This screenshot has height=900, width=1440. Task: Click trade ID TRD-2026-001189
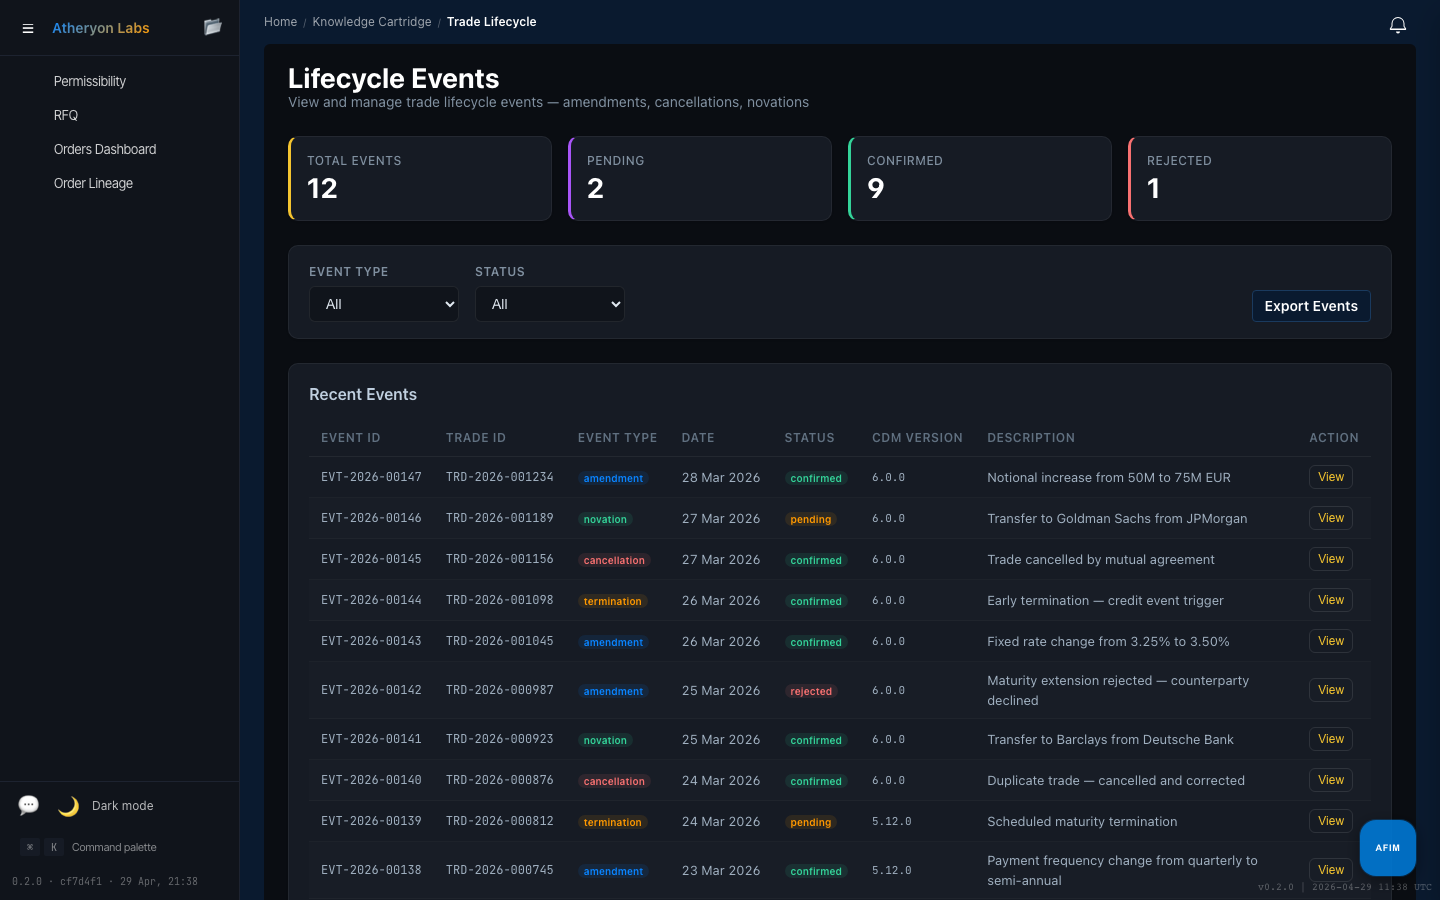click(x=500, y=518)
